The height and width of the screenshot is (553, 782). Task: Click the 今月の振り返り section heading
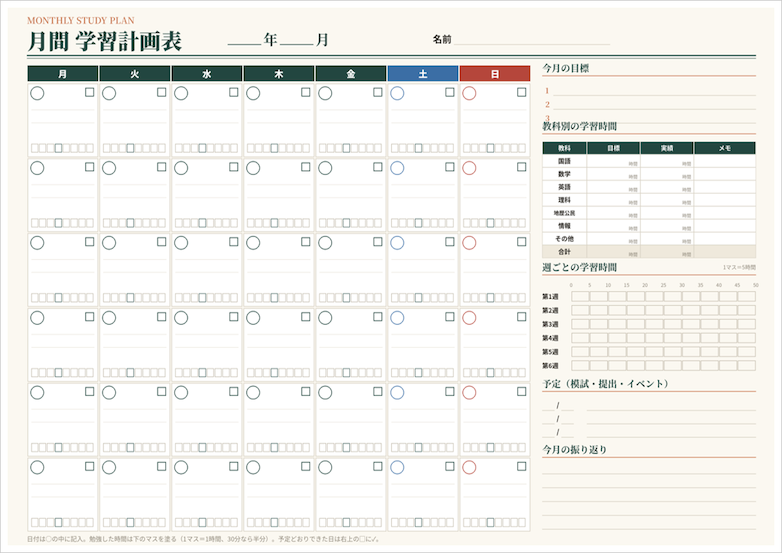pyautogui.click(x=575, y=450)
